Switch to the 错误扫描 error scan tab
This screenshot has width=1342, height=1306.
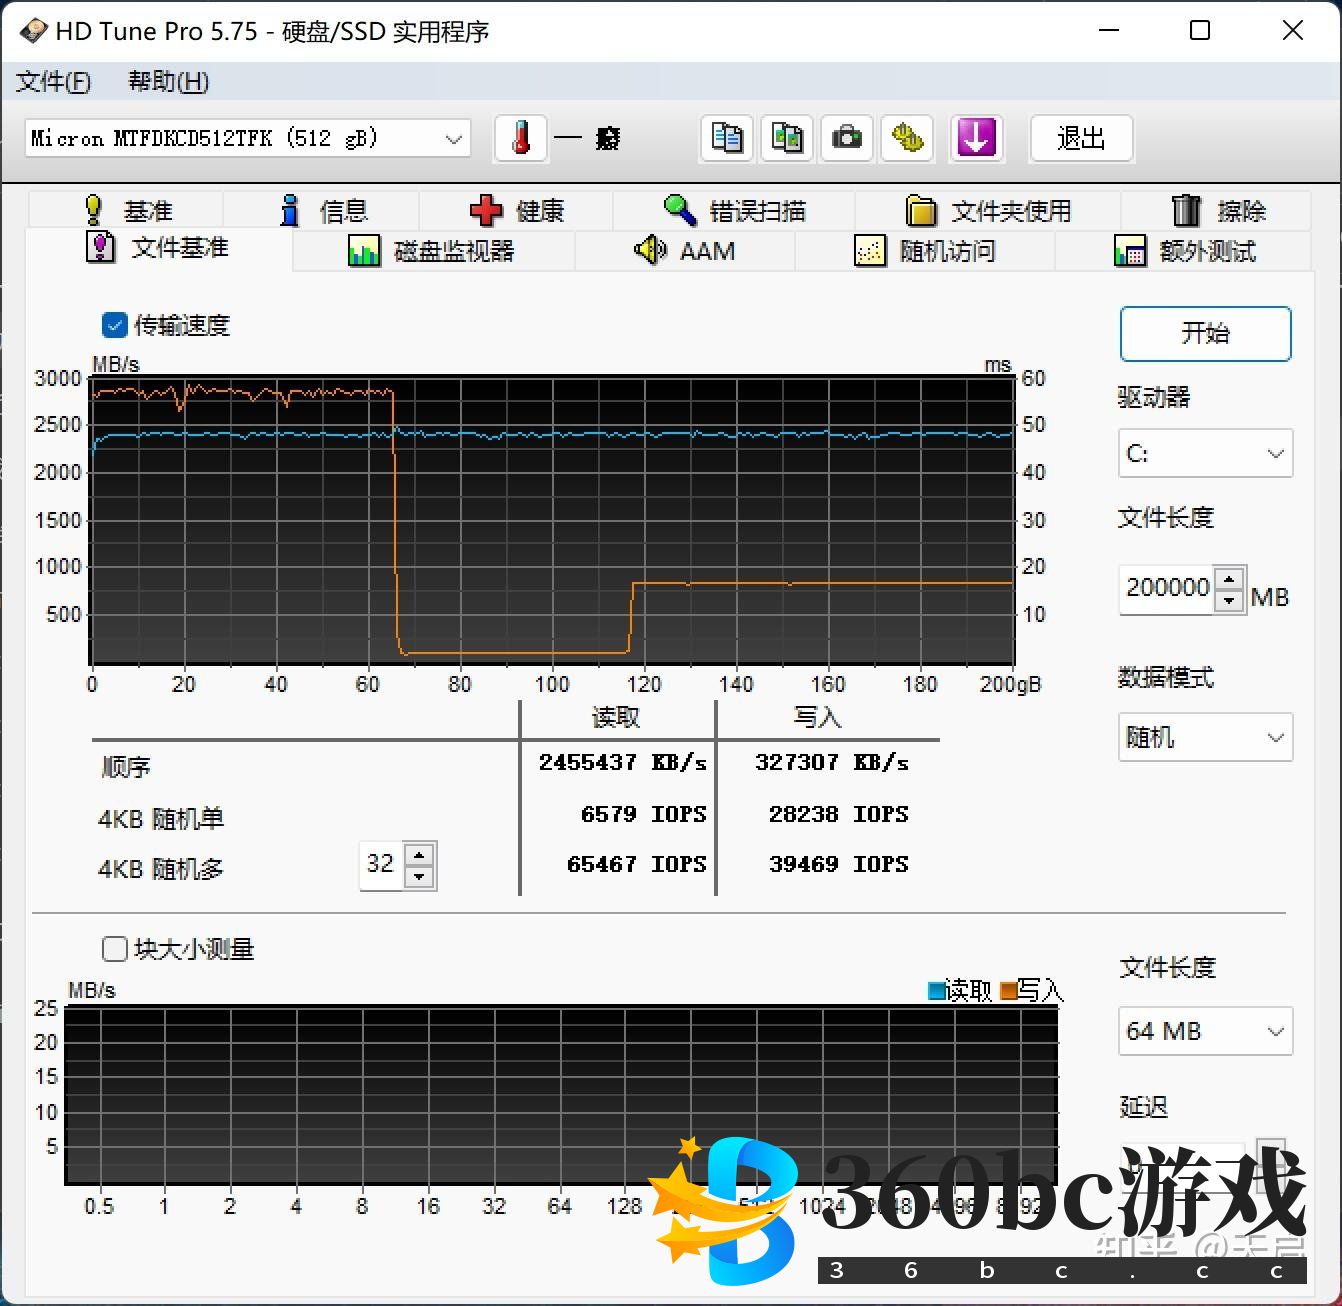735,211
